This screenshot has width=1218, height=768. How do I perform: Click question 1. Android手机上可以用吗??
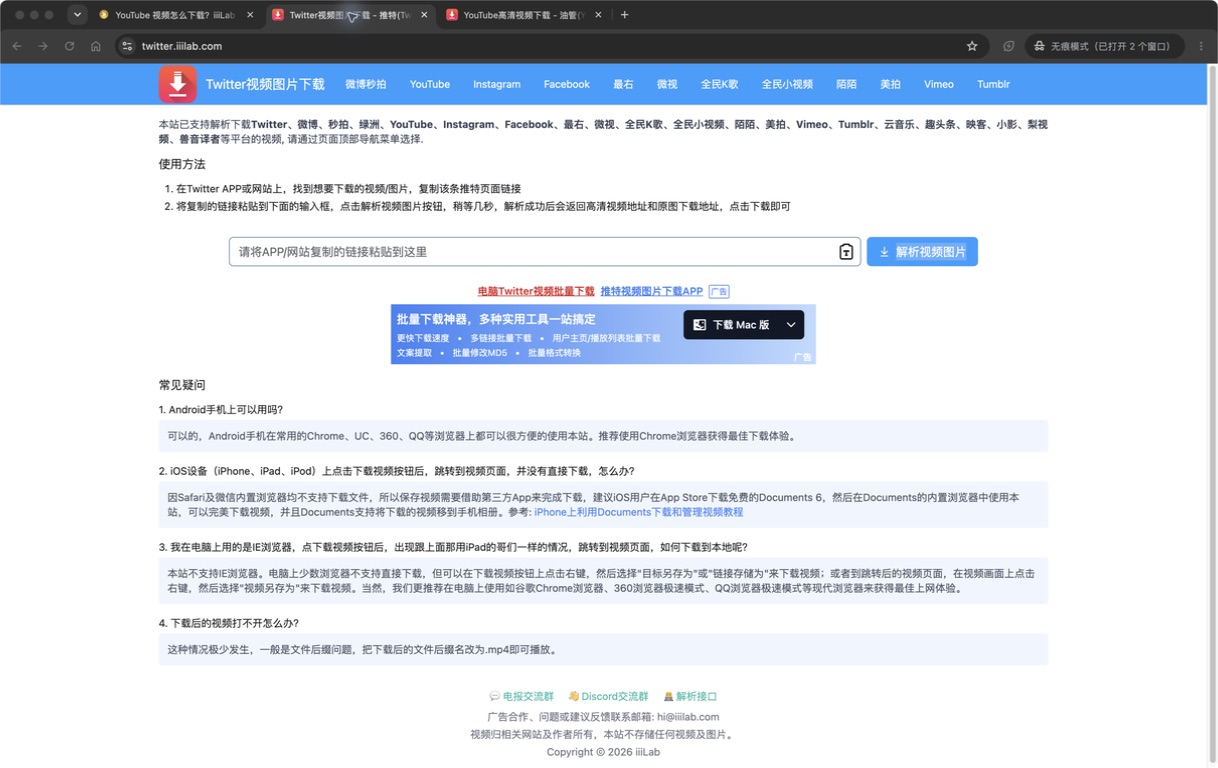coord(221,410)
